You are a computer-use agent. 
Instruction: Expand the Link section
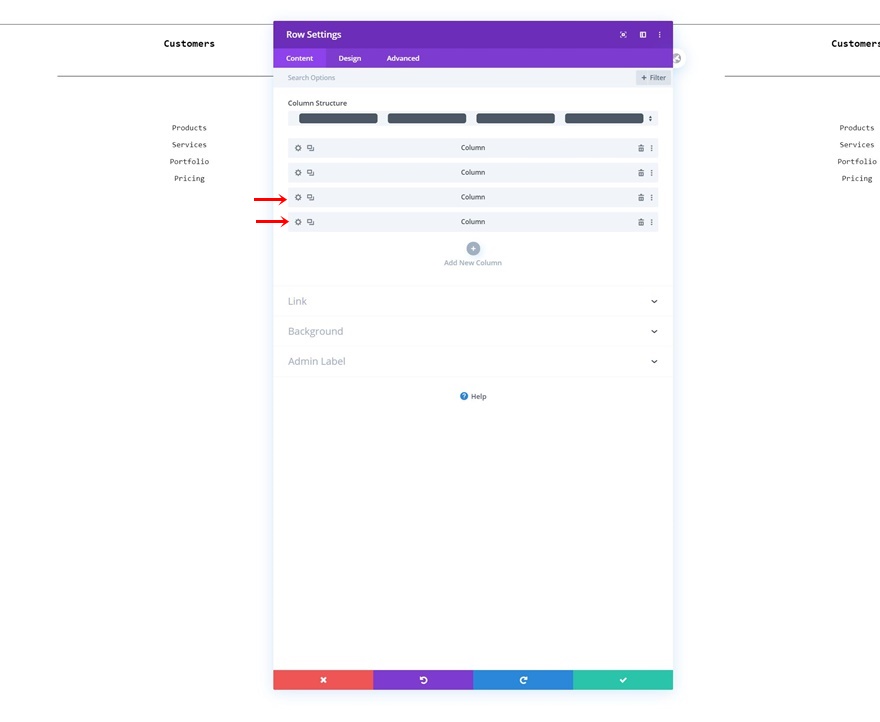coord(473,301)
